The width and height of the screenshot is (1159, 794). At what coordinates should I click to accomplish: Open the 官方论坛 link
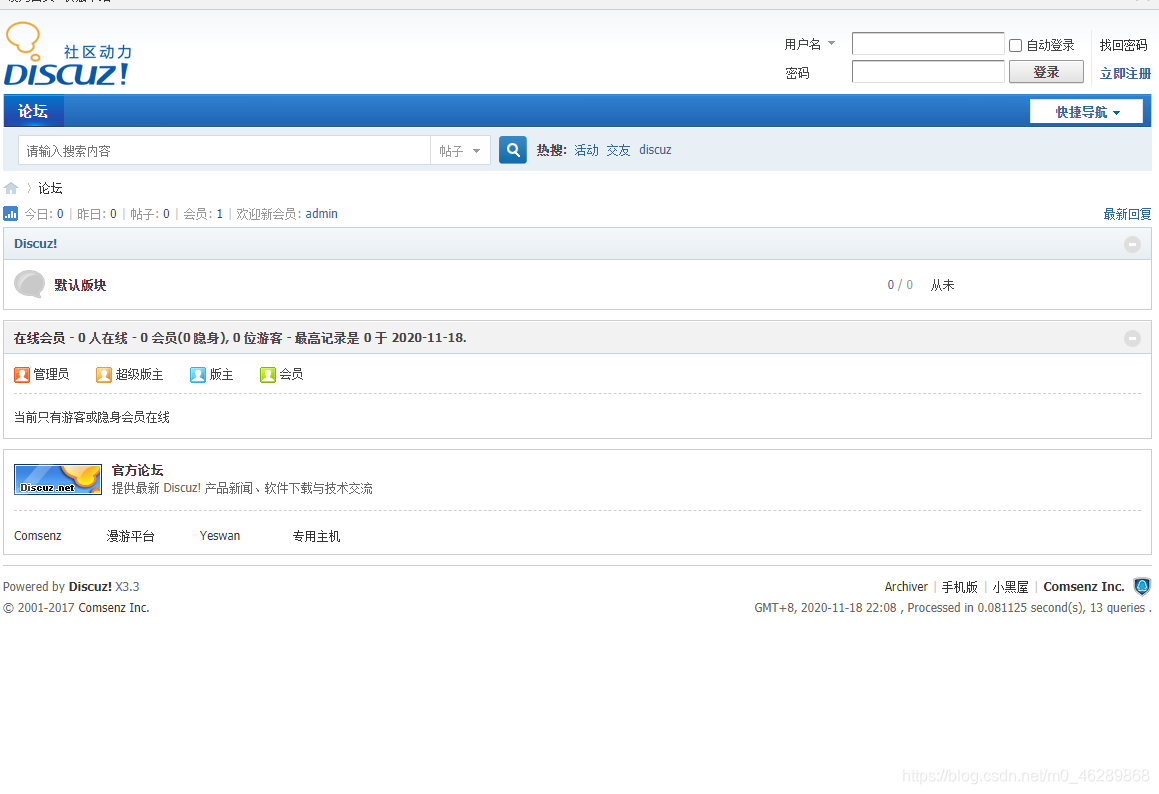137,470
